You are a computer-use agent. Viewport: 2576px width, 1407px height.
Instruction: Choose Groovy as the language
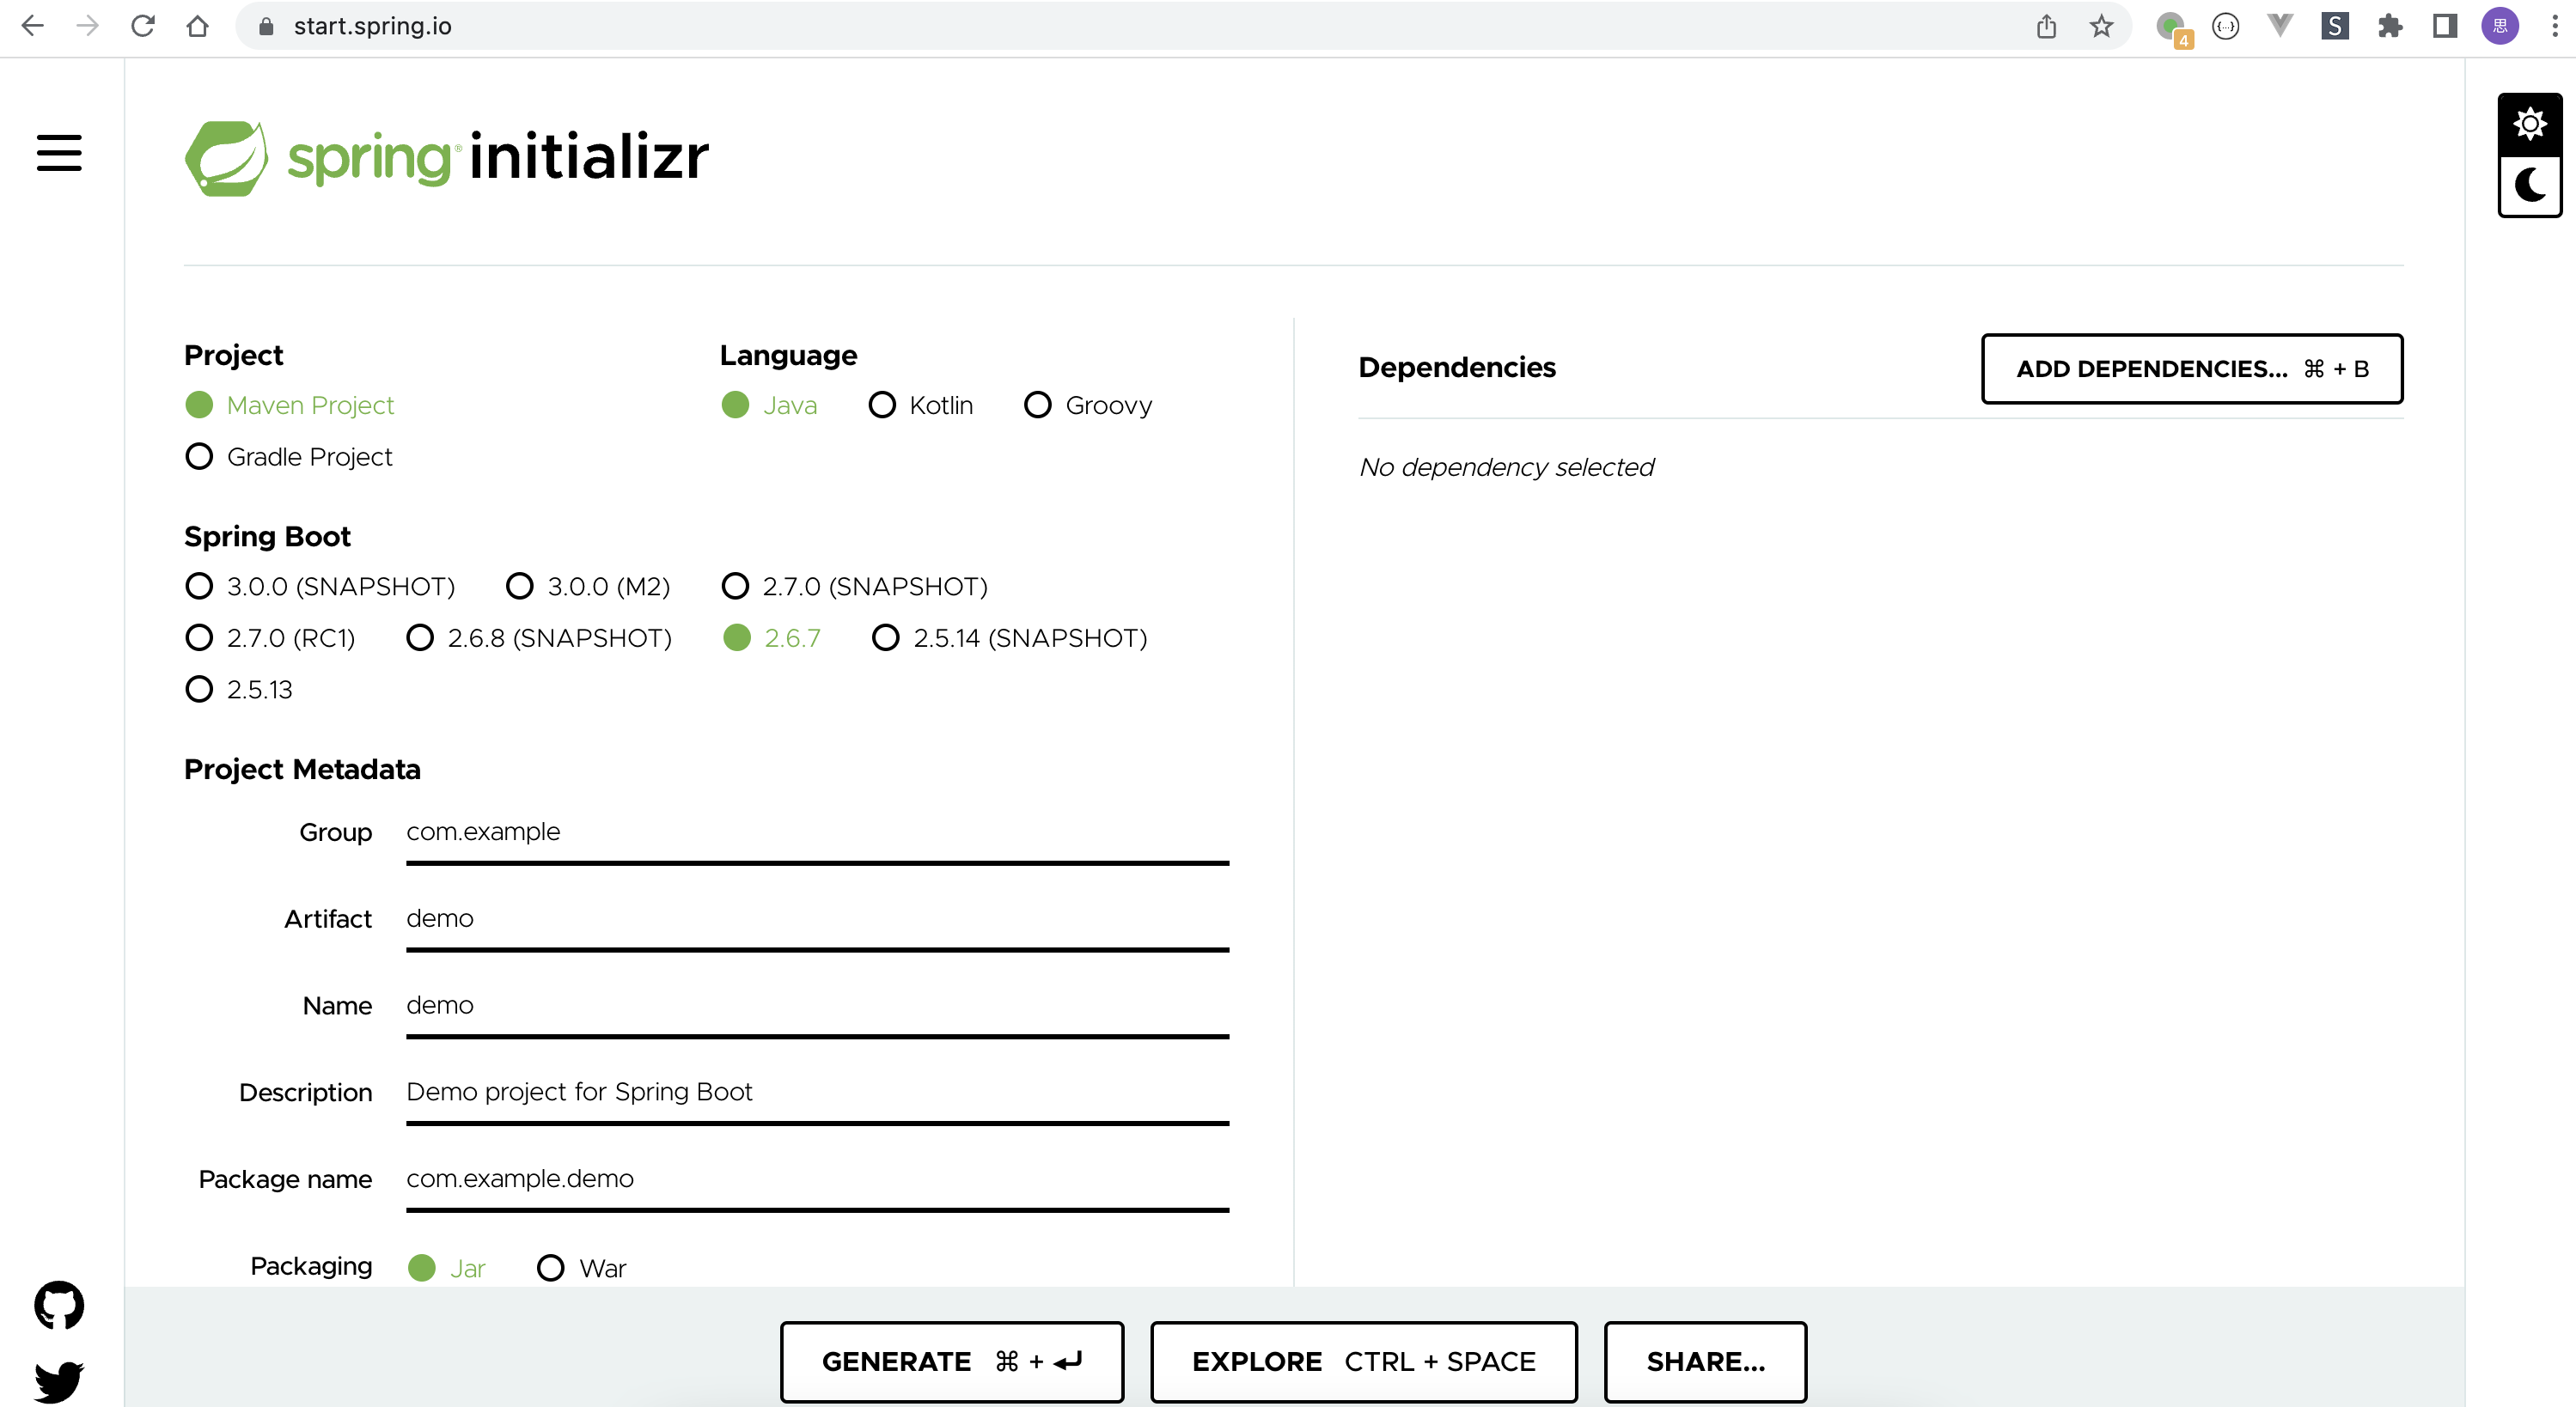click(x=1089, y=405)
